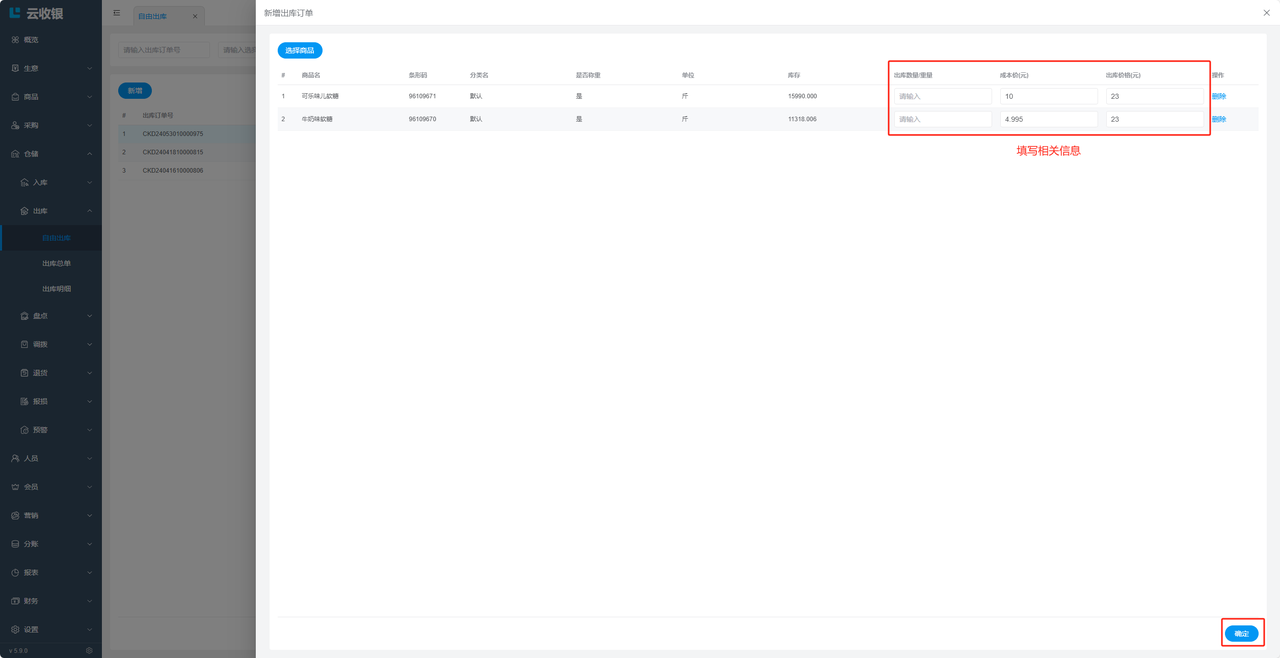
Task: Click the 采购 purchasing icon in sidebar
Action: tap(15, 126)
